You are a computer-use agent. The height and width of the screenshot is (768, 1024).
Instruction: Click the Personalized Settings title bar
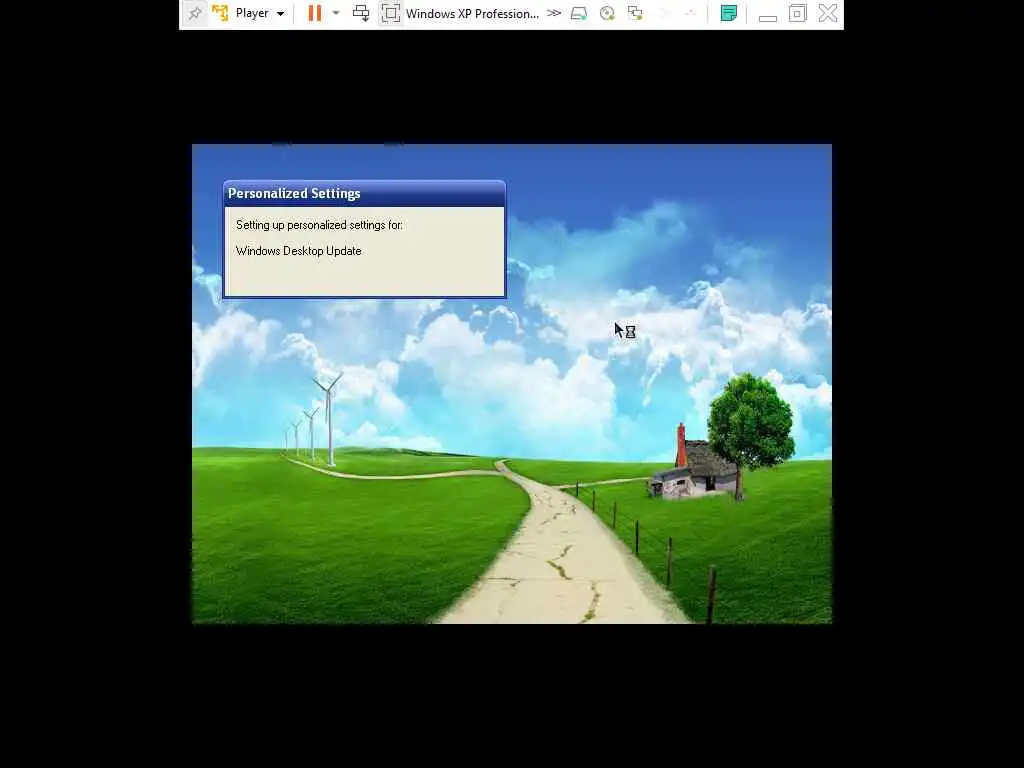tap(364, 194)
